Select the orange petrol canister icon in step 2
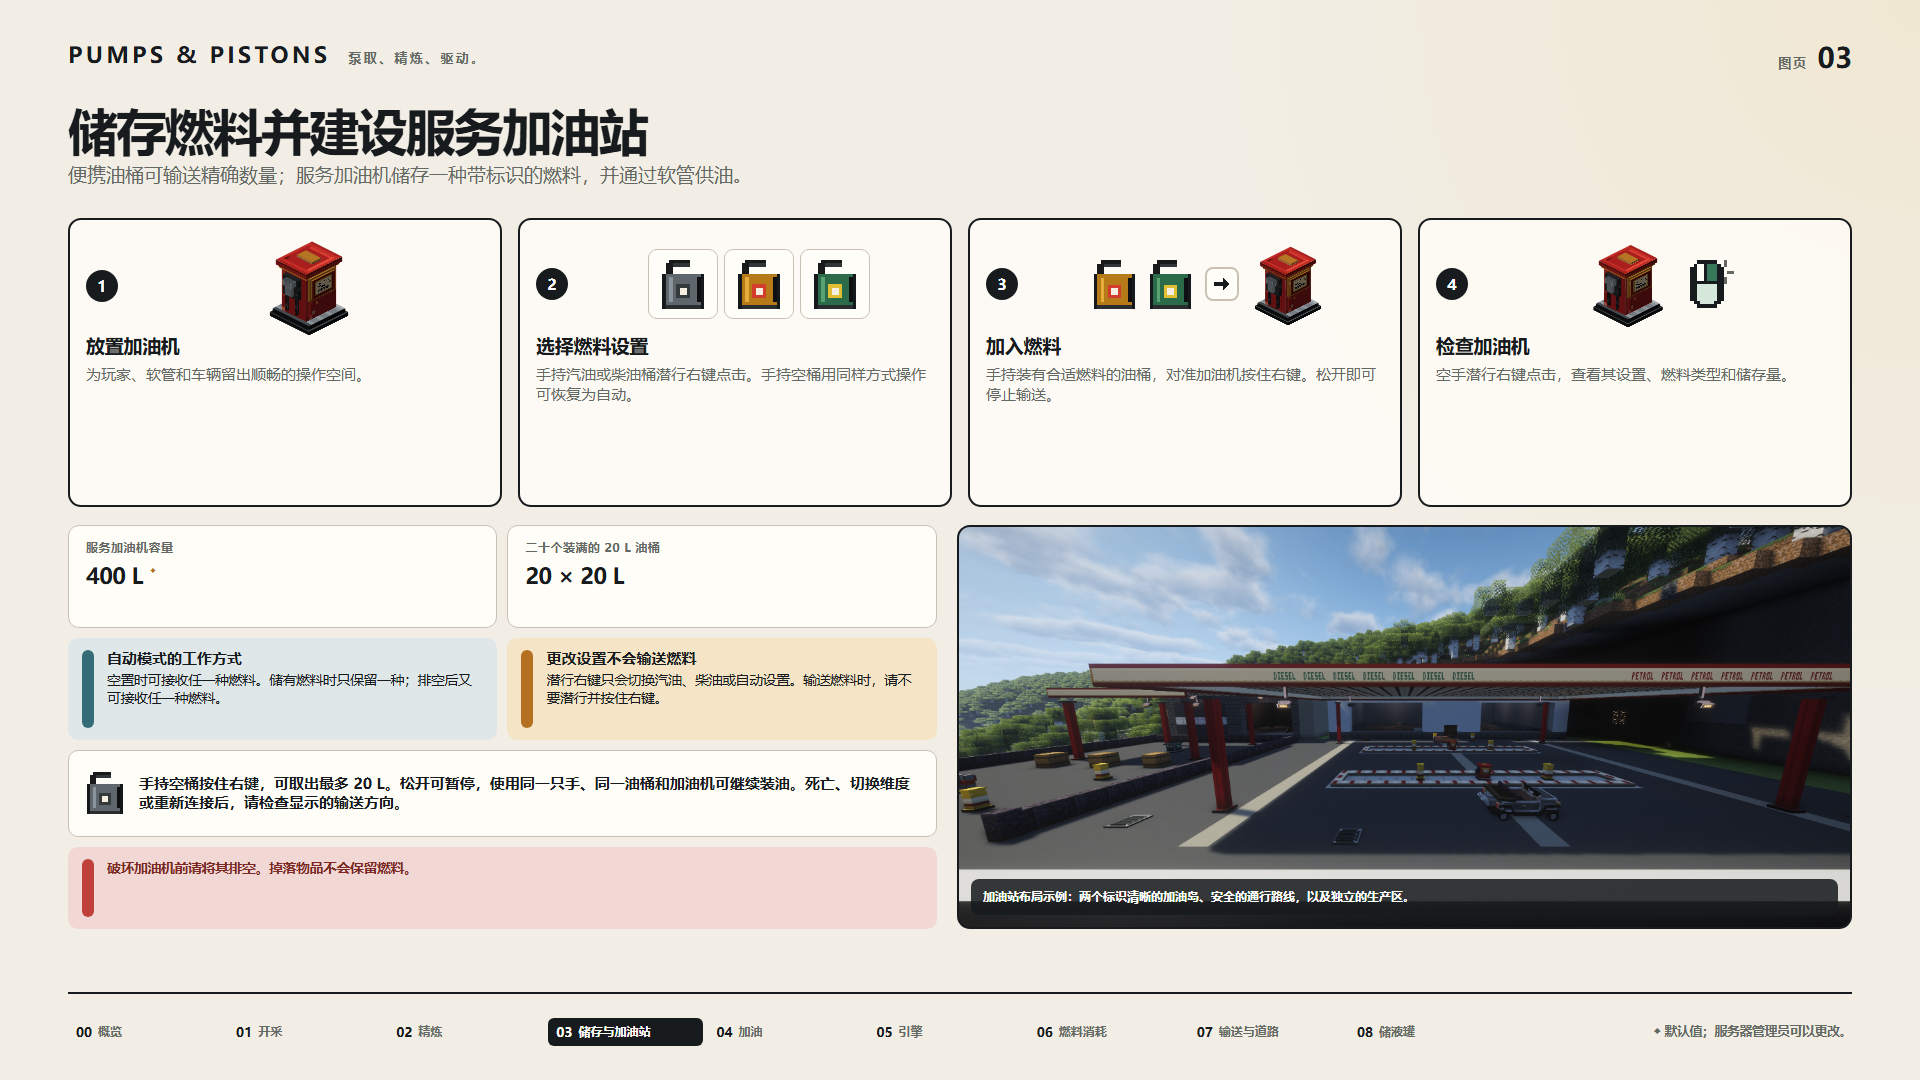The height and width of the screenshot is (1080, 1920). 759,284
